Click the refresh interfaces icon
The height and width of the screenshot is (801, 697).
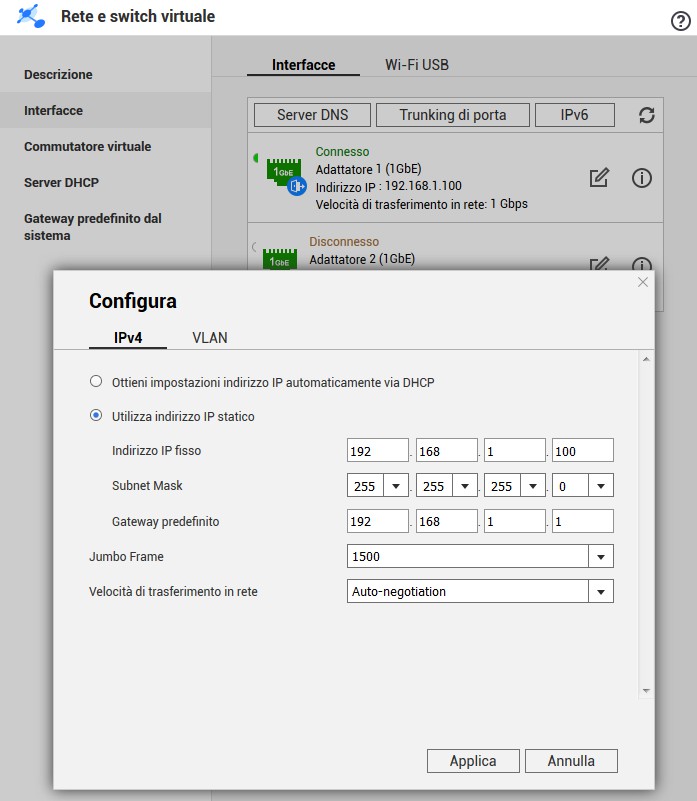[x=646, y=115]
